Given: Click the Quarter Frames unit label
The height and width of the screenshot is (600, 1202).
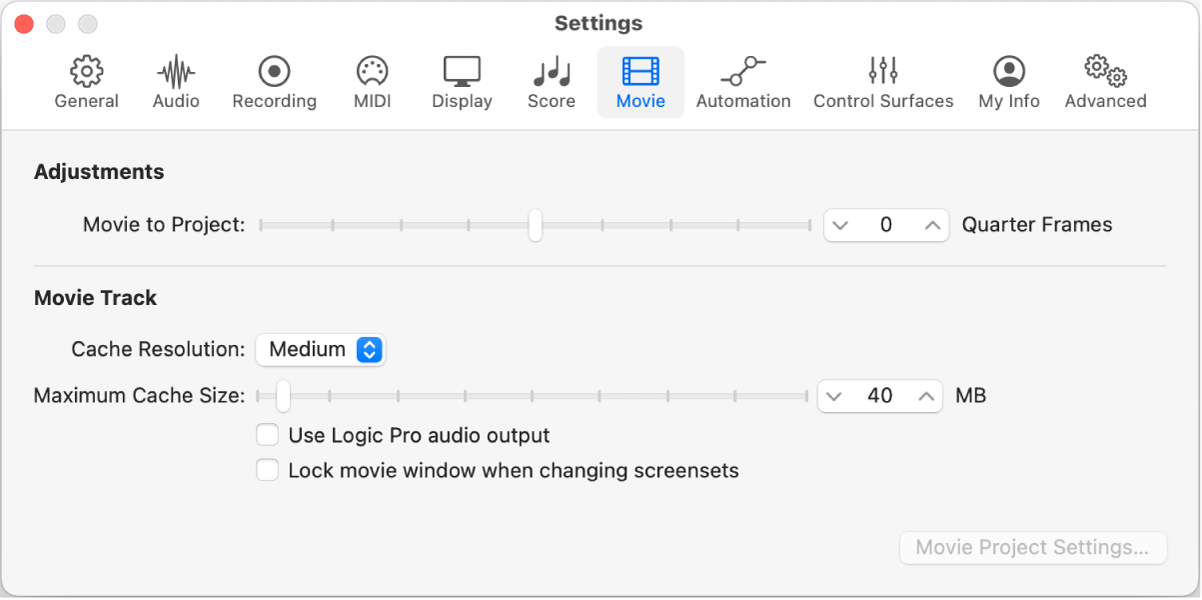Looking at the screenshot, I should [1037, 225].
